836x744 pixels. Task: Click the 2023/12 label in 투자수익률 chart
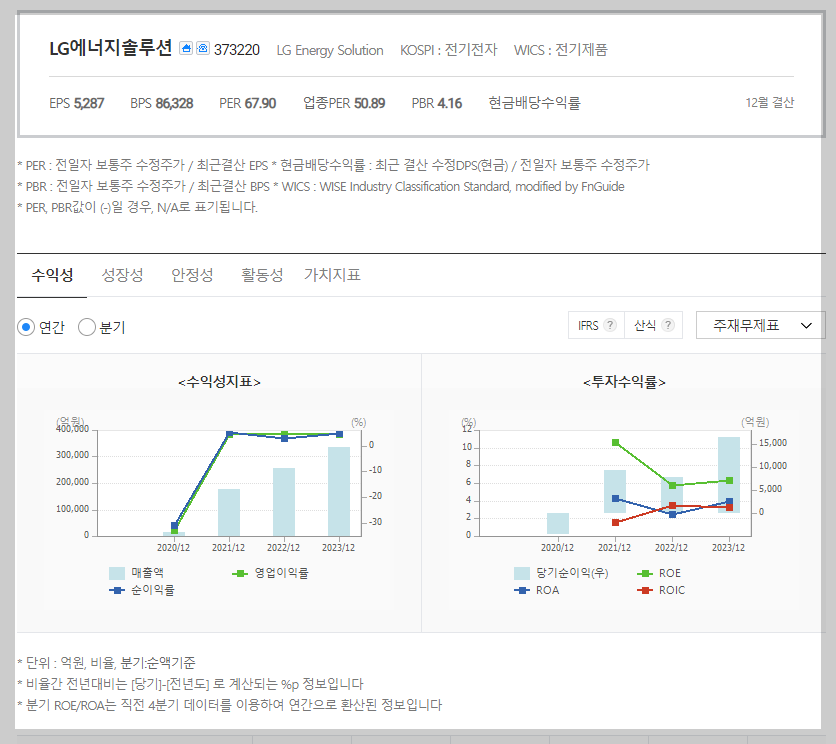pos(728,548)
